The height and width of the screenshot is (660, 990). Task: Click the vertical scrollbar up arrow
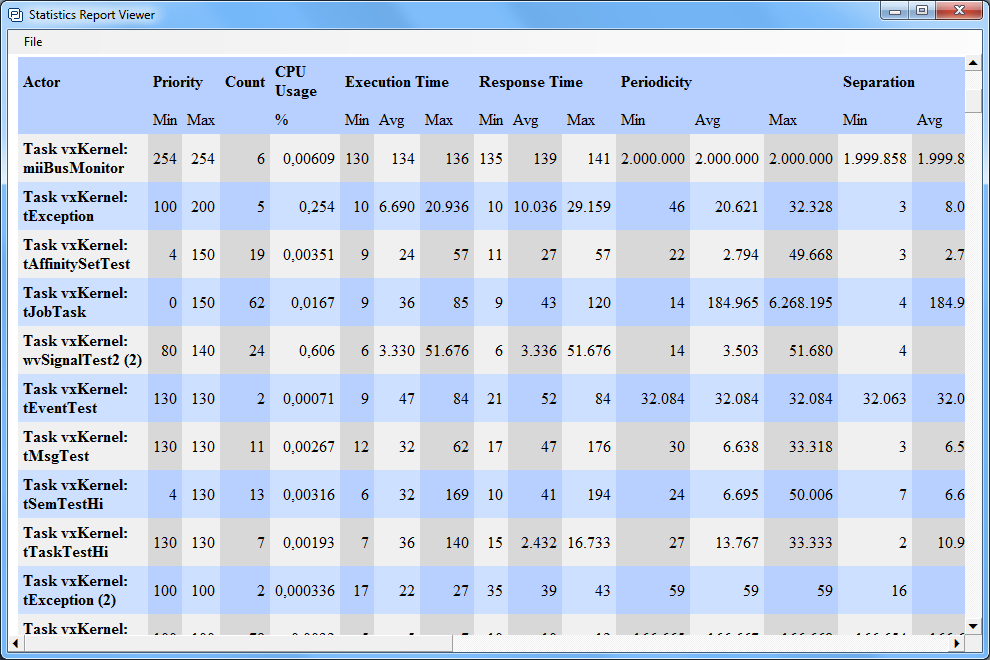coord(973,64)
